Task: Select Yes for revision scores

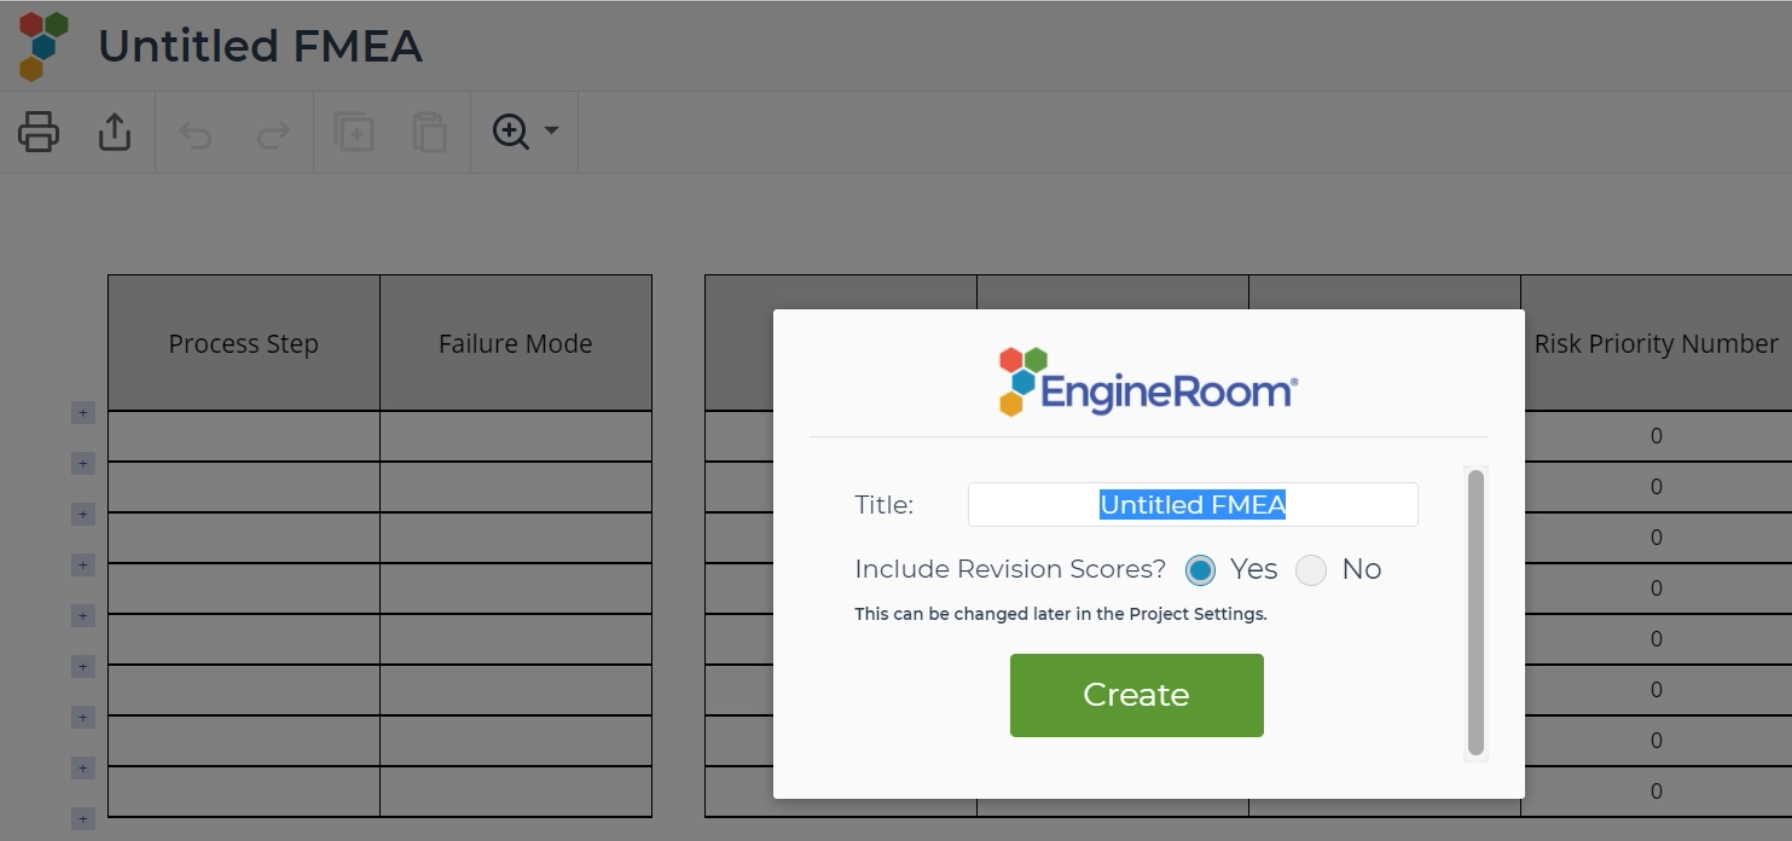Action: click(1200, 570)
